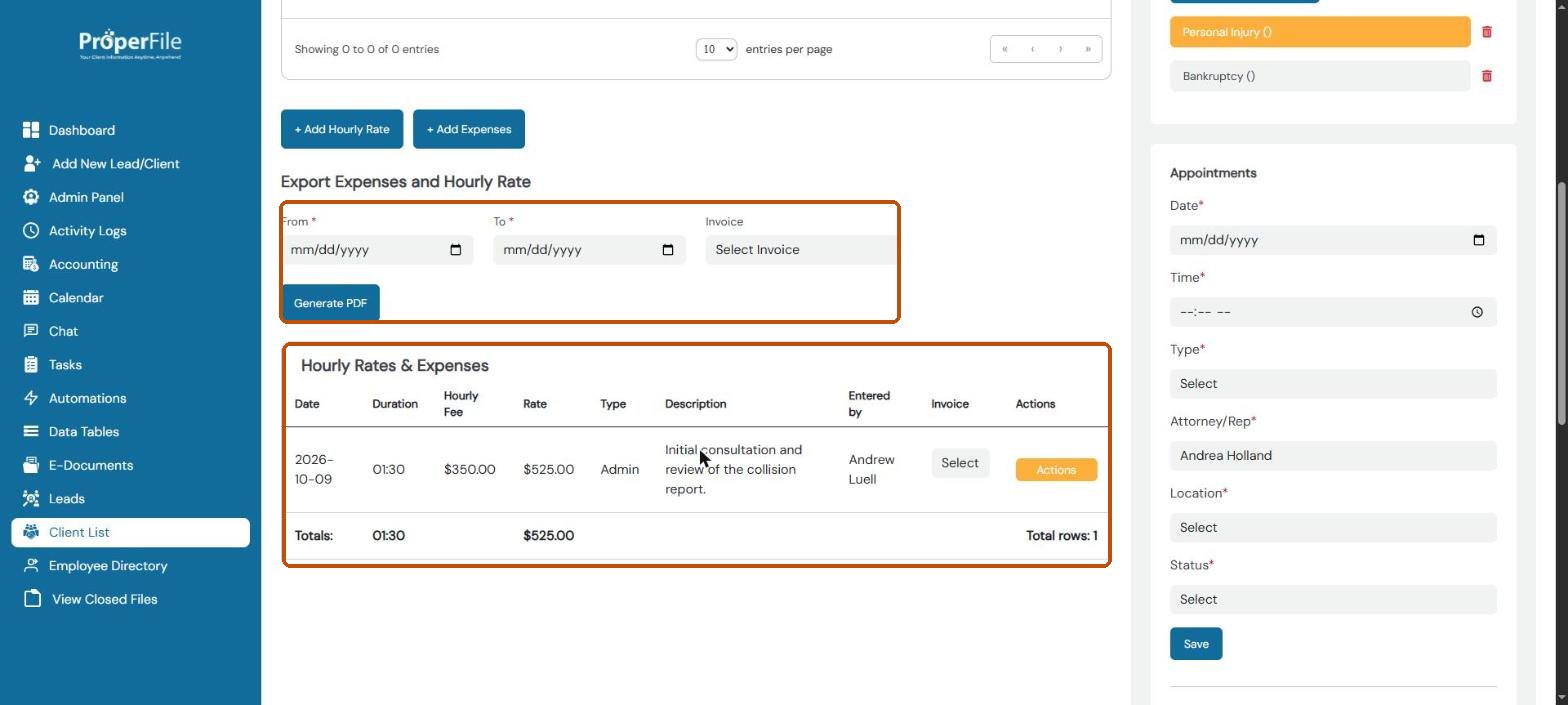The height and width of the screenshot is (705, 1568).
Task: Click the E-Documents icon in the sidebar
Action: click(31, 465)
